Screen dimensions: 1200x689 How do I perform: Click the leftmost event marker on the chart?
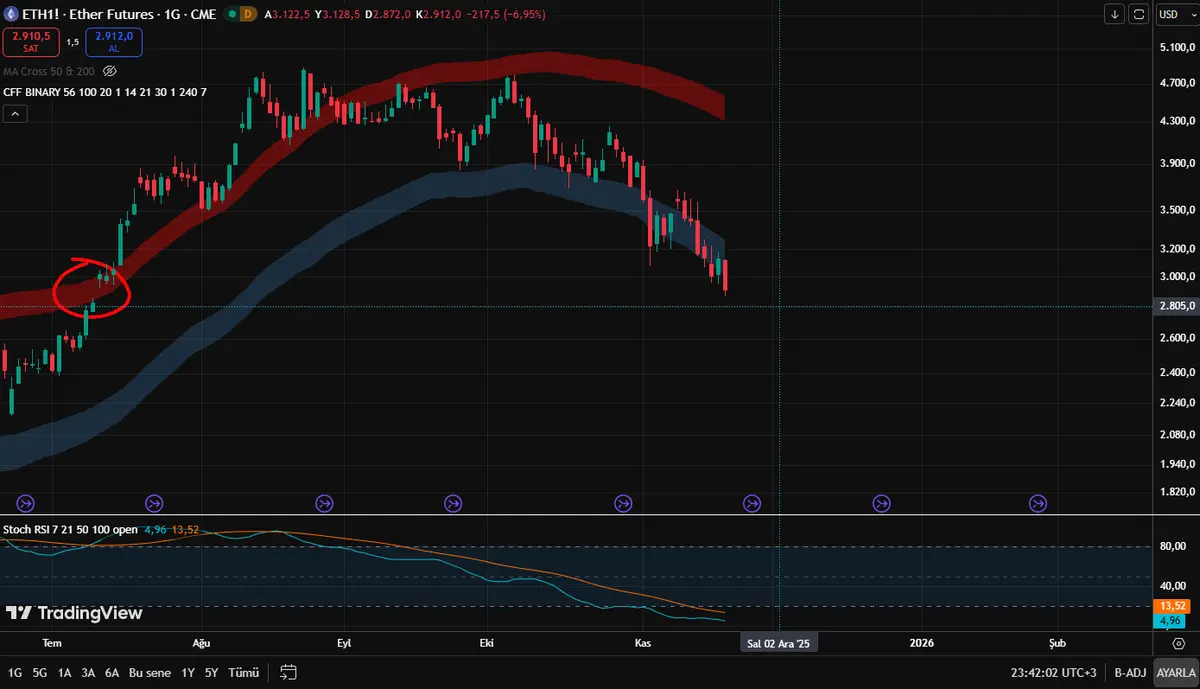(x=27, y=503)
